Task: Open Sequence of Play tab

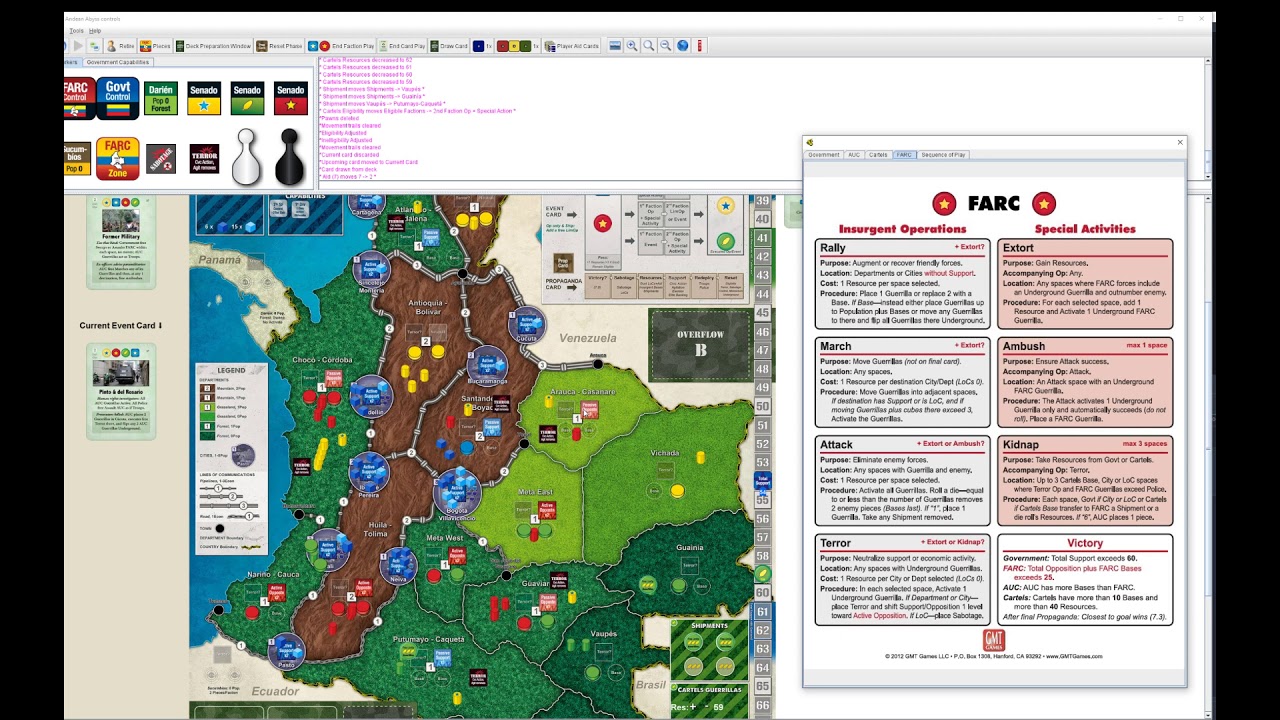Action: tap(943, 155)
